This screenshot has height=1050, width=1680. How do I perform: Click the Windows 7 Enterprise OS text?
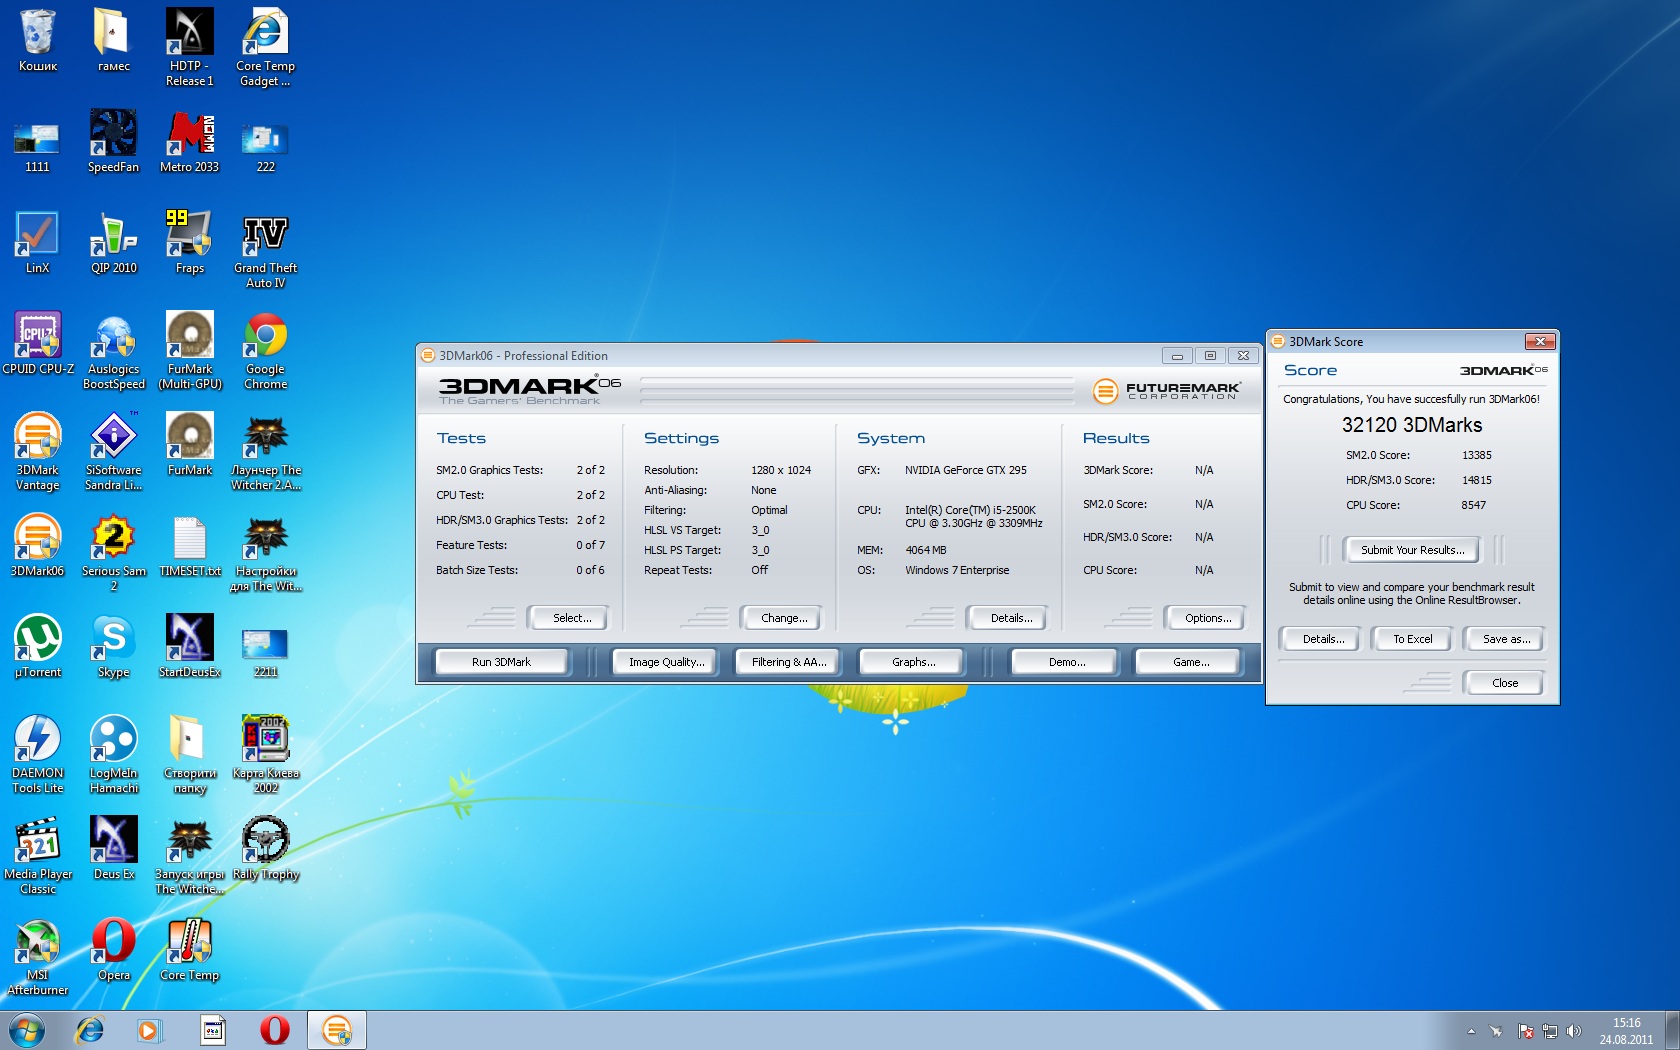click(x=957, y=570)
